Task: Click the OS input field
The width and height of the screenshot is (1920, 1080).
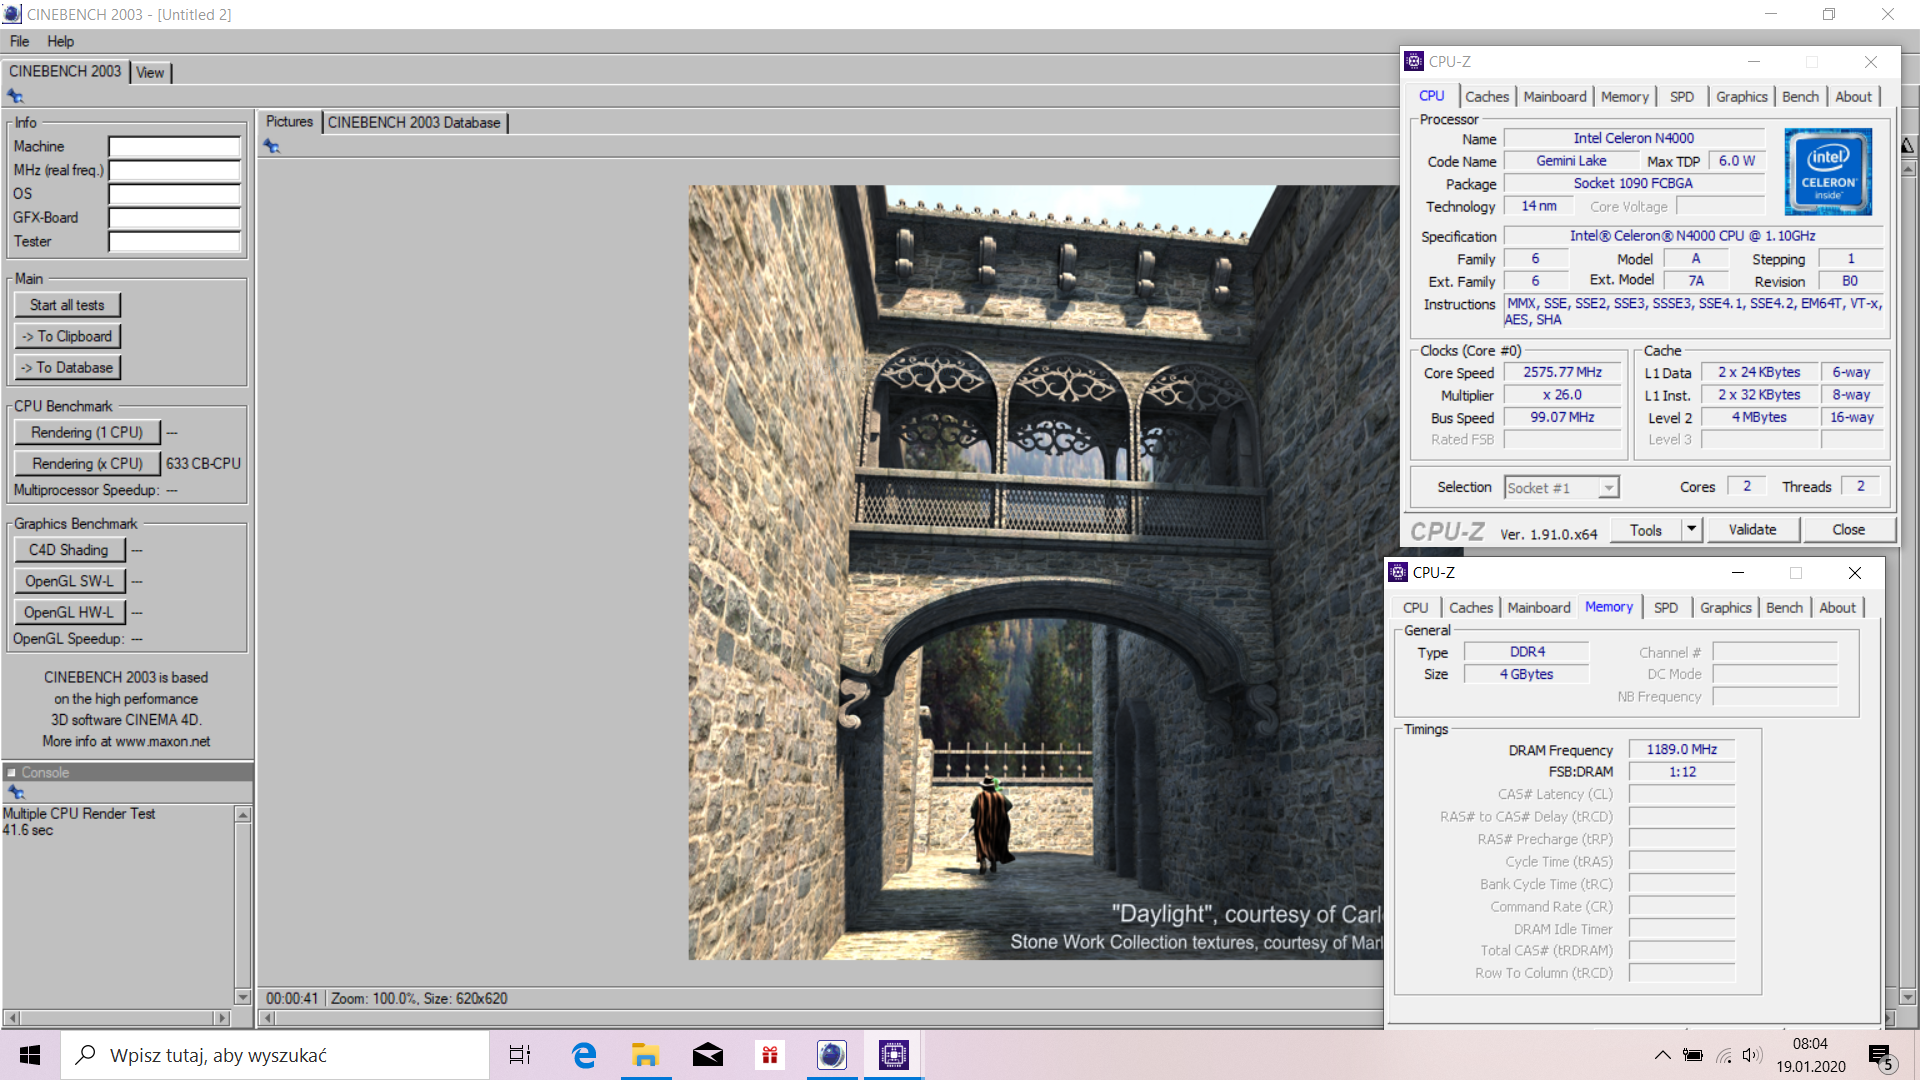Action: (175, 194)
